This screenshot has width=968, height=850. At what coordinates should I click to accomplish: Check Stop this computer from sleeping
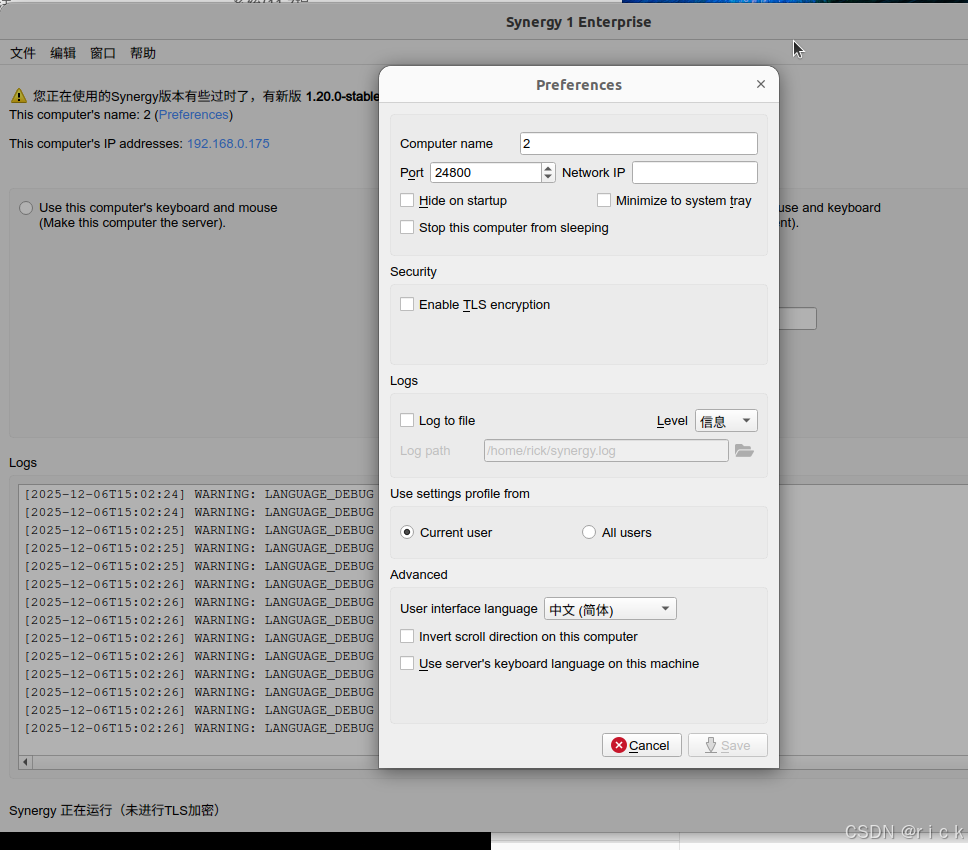coord(407,227)
